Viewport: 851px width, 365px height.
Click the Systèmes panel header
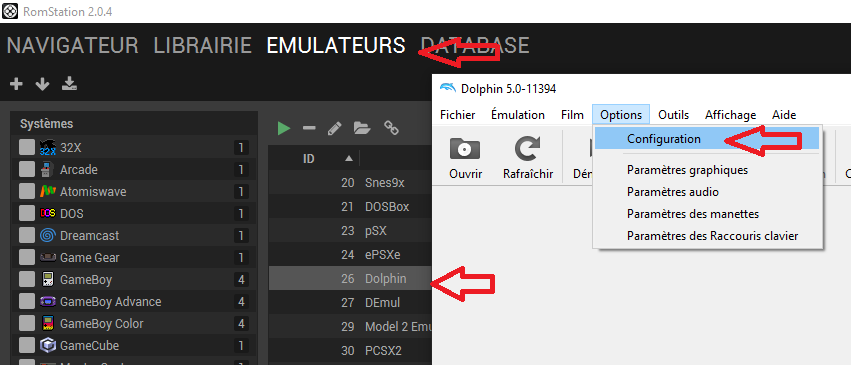(x=134, y=124)
